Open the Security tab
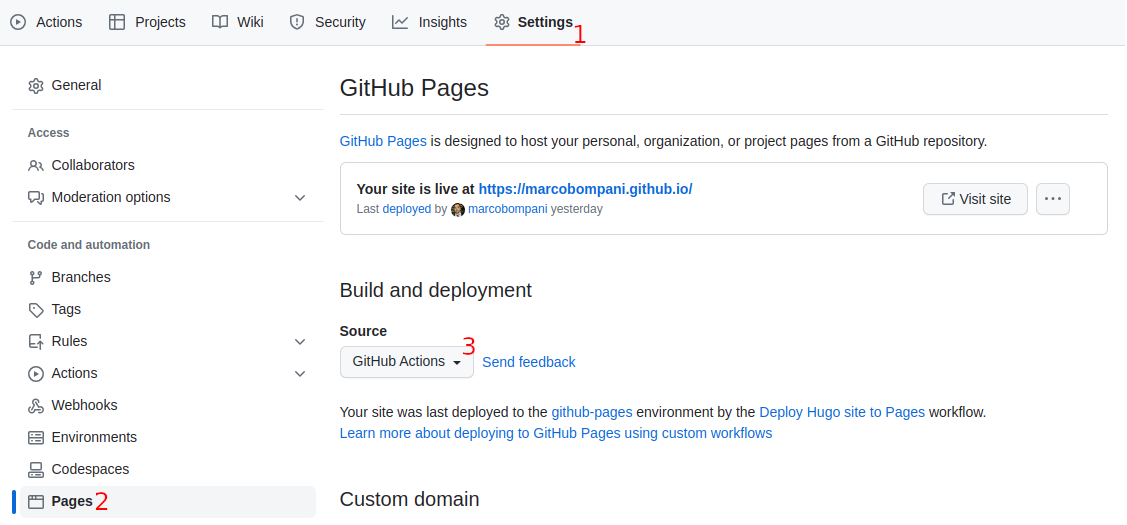Viewport: 1127px width, 525px height. click(328, 22)
